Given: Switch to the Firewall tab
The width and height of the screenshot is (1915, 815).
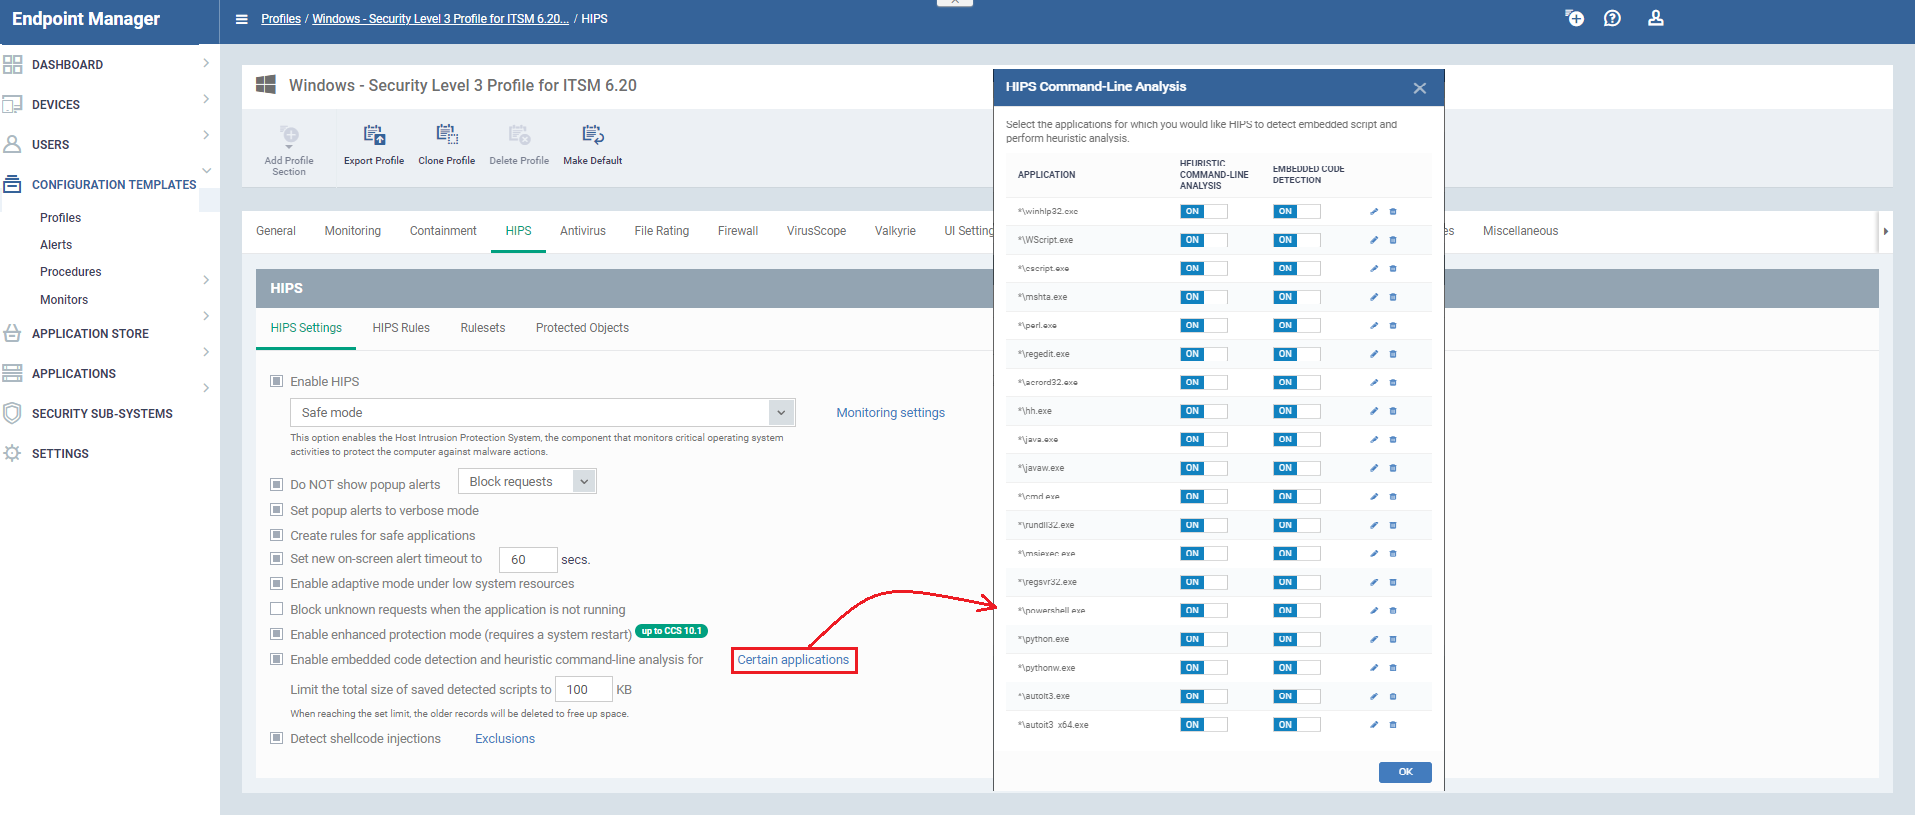Looking at the screenshot, I should (x=738, y=231).
